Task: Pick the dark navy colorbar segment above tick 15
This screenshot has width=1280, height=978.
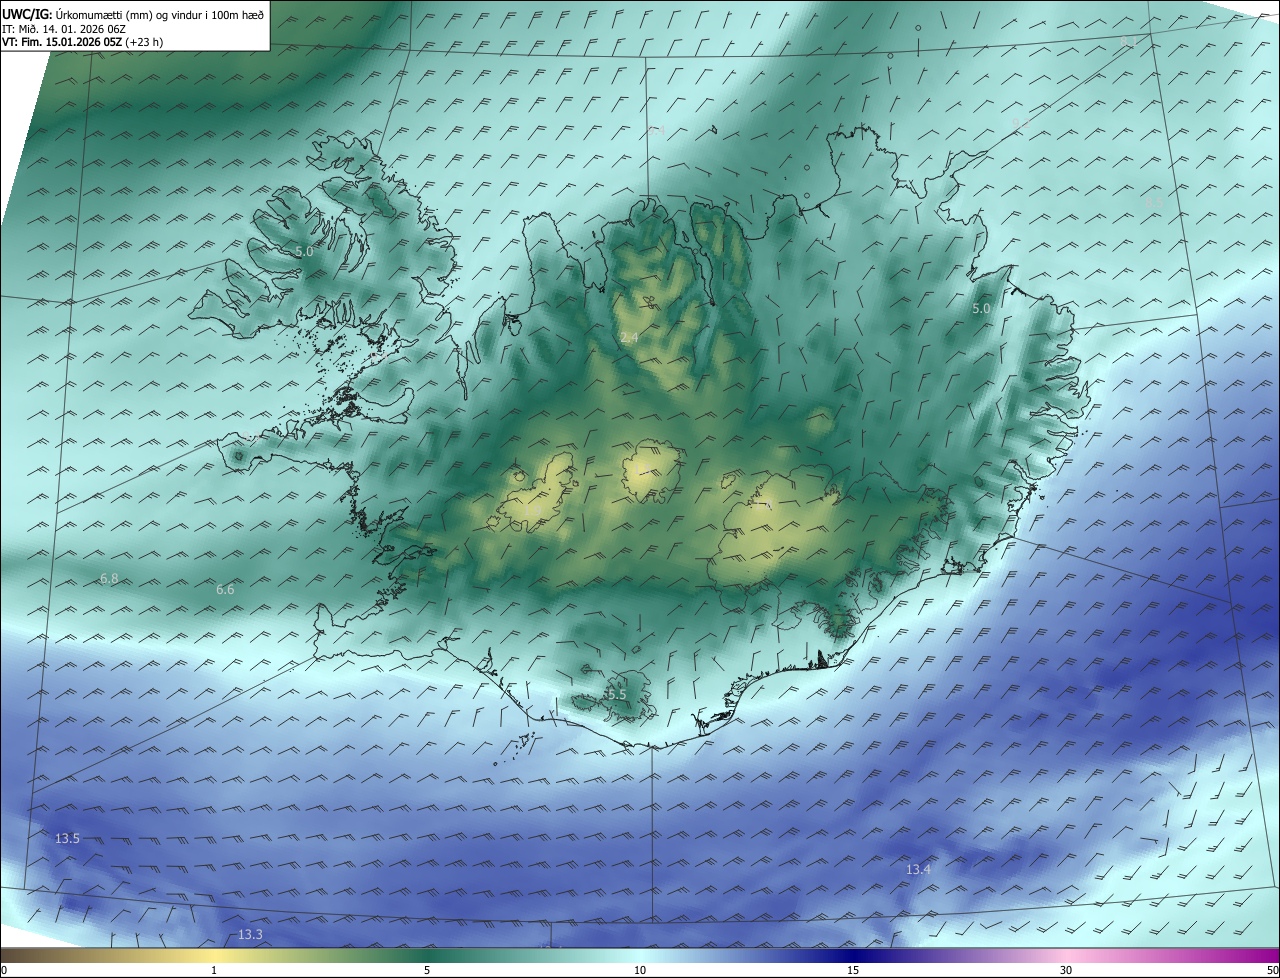Action: [x=853, y=955]
